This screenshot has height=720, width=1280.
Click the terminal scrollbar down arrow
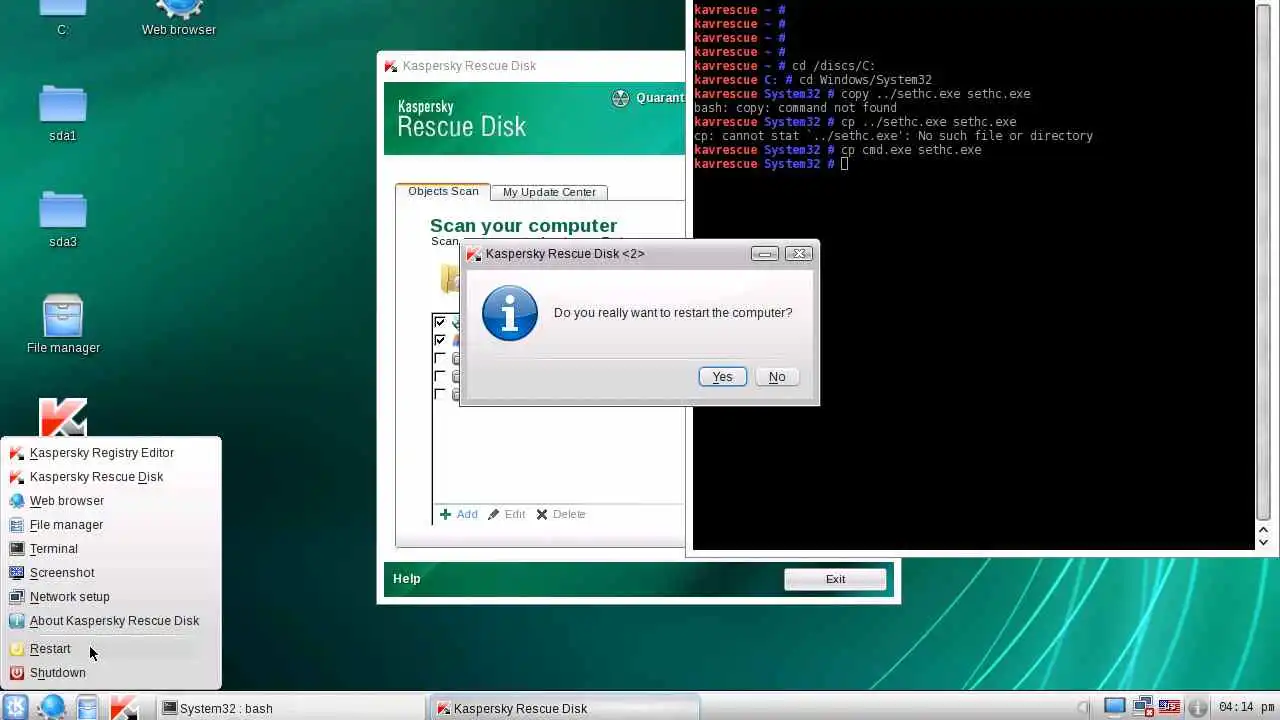1263,541
